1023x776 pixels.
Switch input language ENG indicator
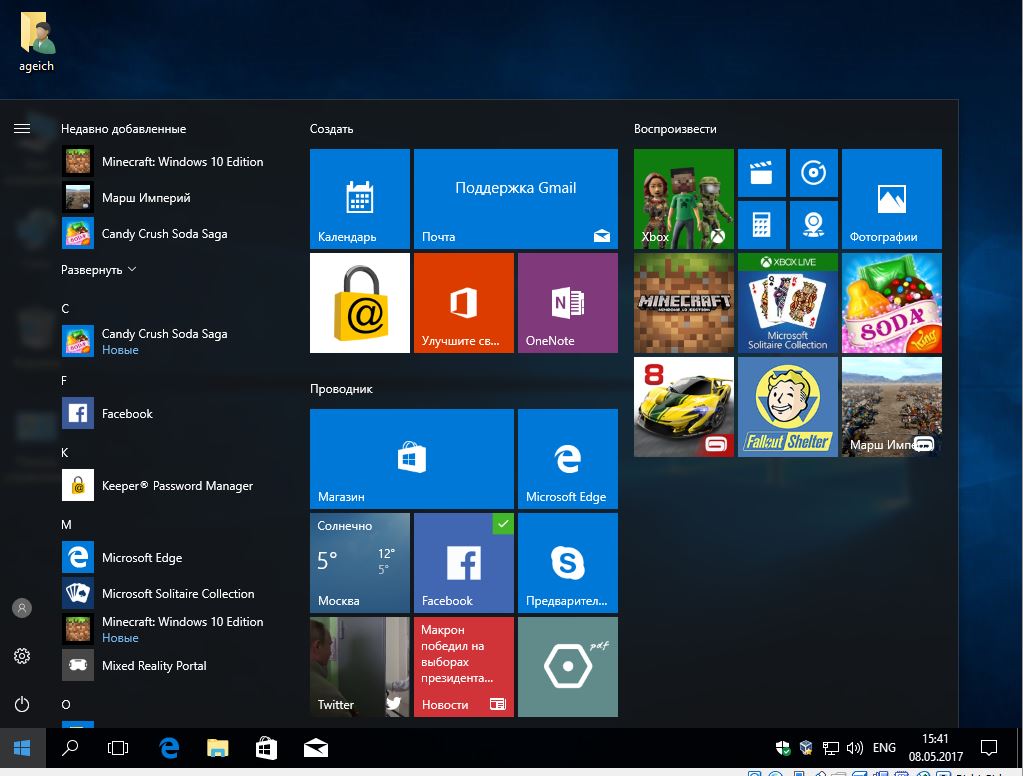(x=884, y=748)
